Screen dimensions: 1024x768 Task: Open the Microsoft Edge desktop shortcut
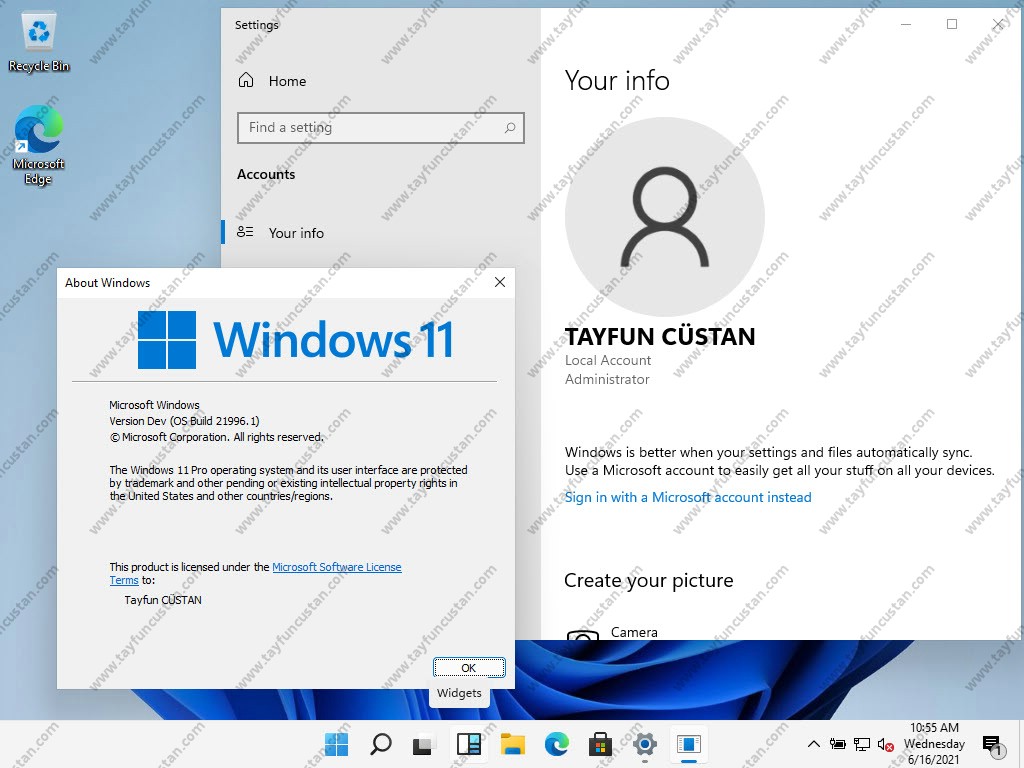point(39,145)
